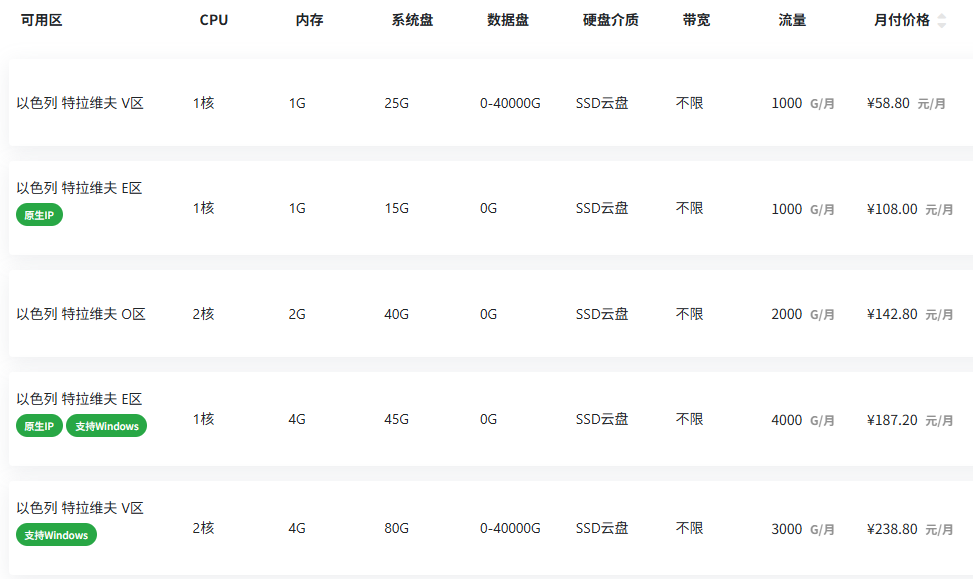
Task: Click the sort arrows beside 月付价格
Action: point(941,21)
